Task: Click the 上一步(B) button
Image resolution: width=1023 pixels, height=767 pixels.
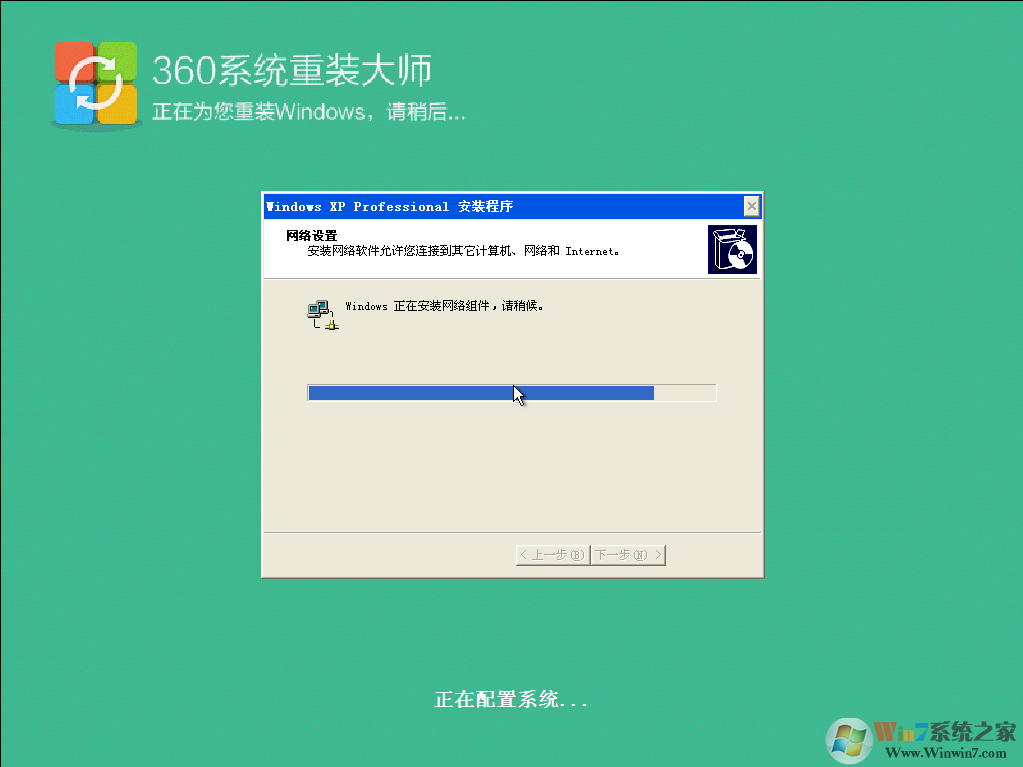Action: point(551,555)
